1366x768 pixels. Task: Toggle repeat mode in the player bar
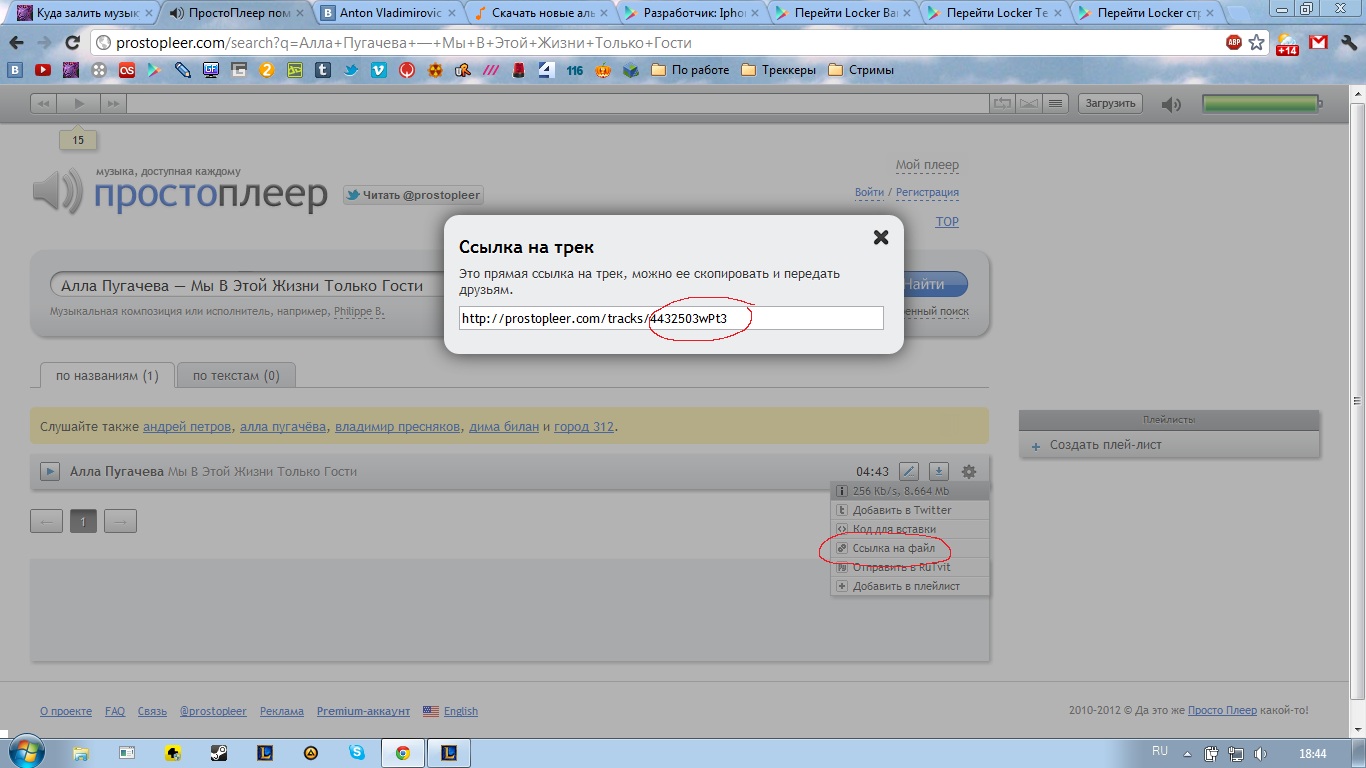click(x=1002, y=103)
